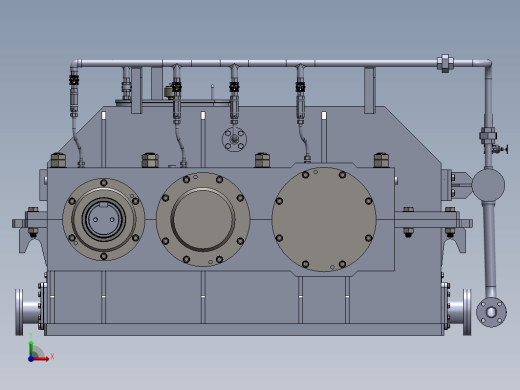
Task: Click the blue origin ball of the triad
Action: pyautogui.click(x=31, y=359)
